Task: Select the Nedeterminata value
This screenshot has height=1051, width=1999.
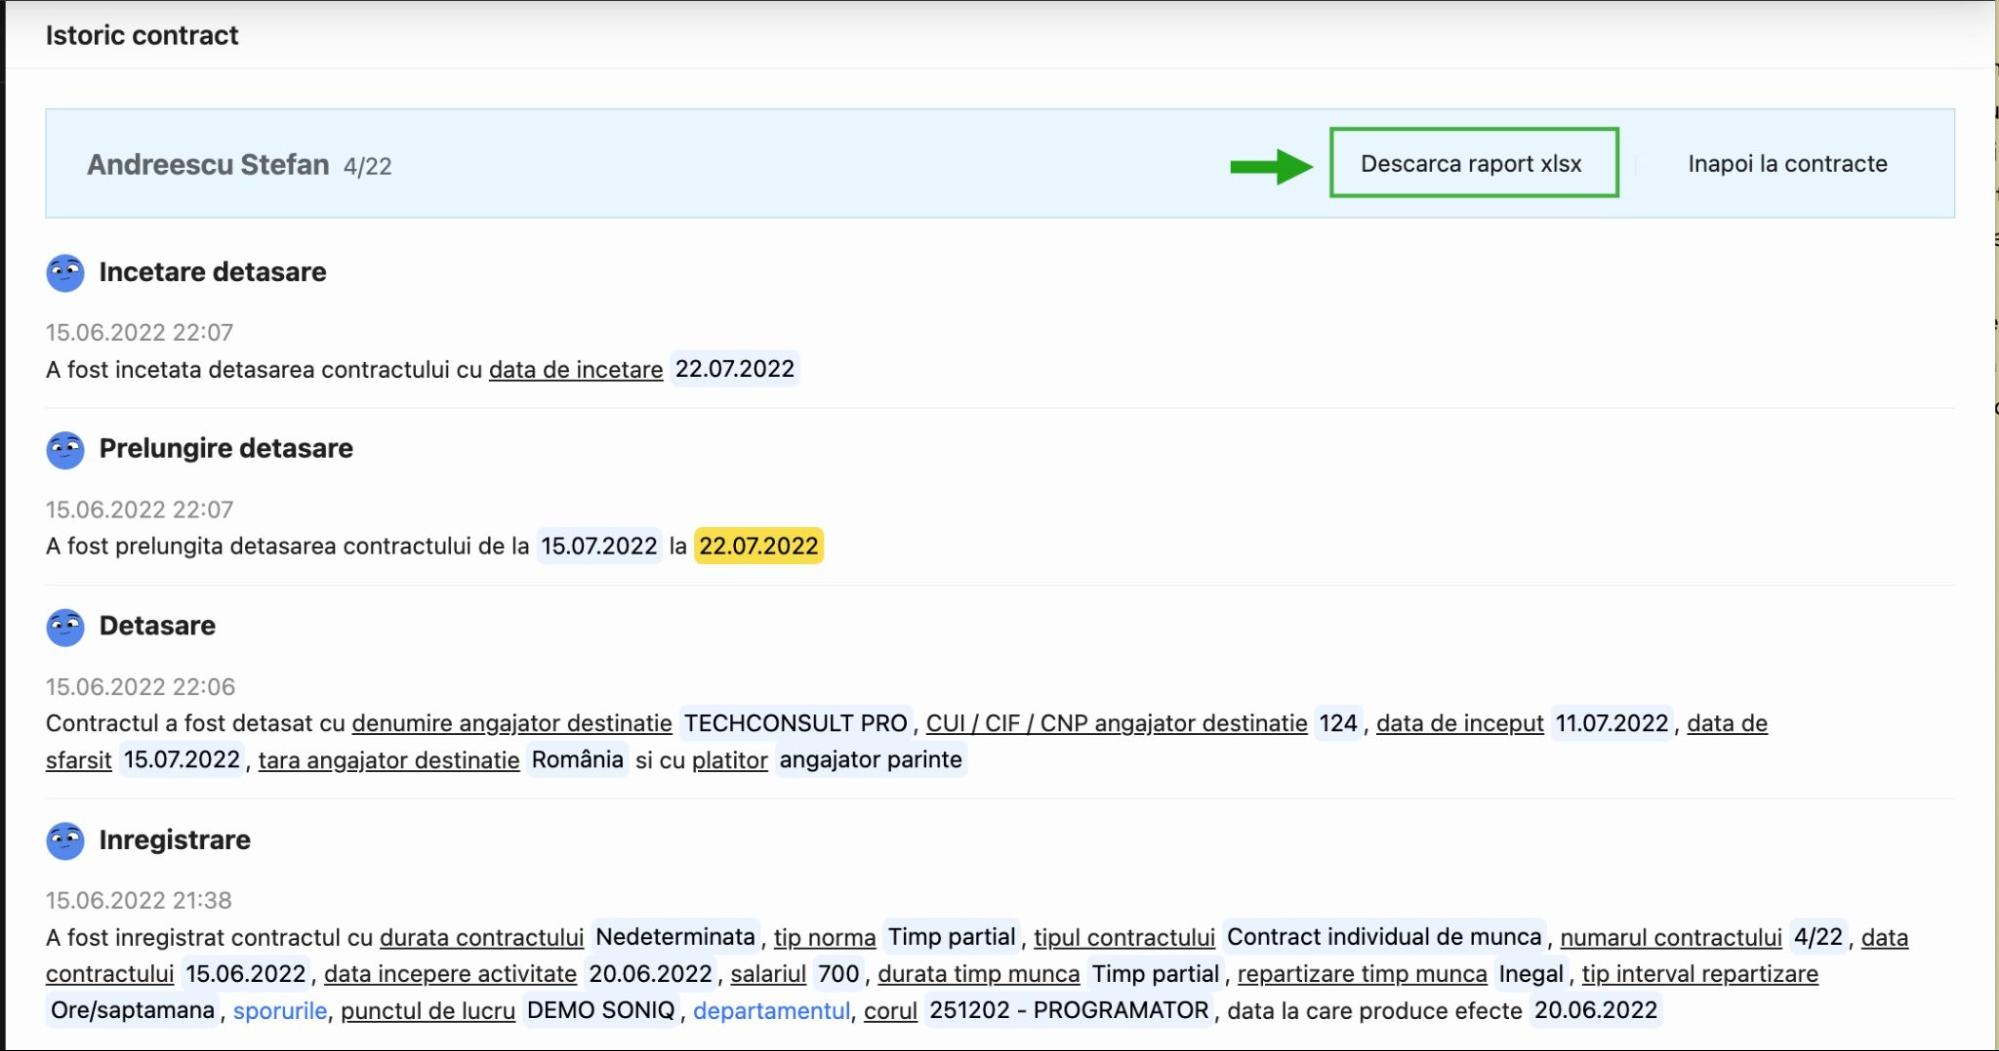Action: click(675, 937)
